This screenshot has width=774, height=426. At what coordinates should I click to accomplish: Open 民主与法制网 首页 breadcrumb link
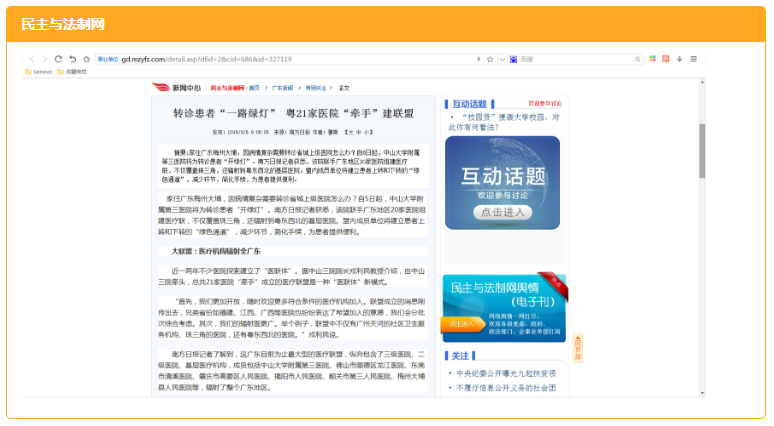pyautogui.click(x=235, y=88)
